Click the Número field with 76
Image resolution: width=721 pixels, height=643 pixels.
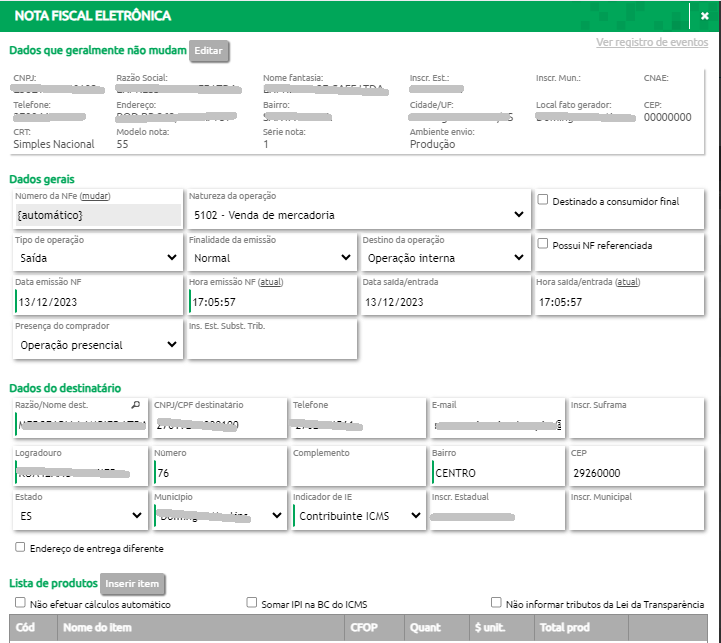pos(219,473)
